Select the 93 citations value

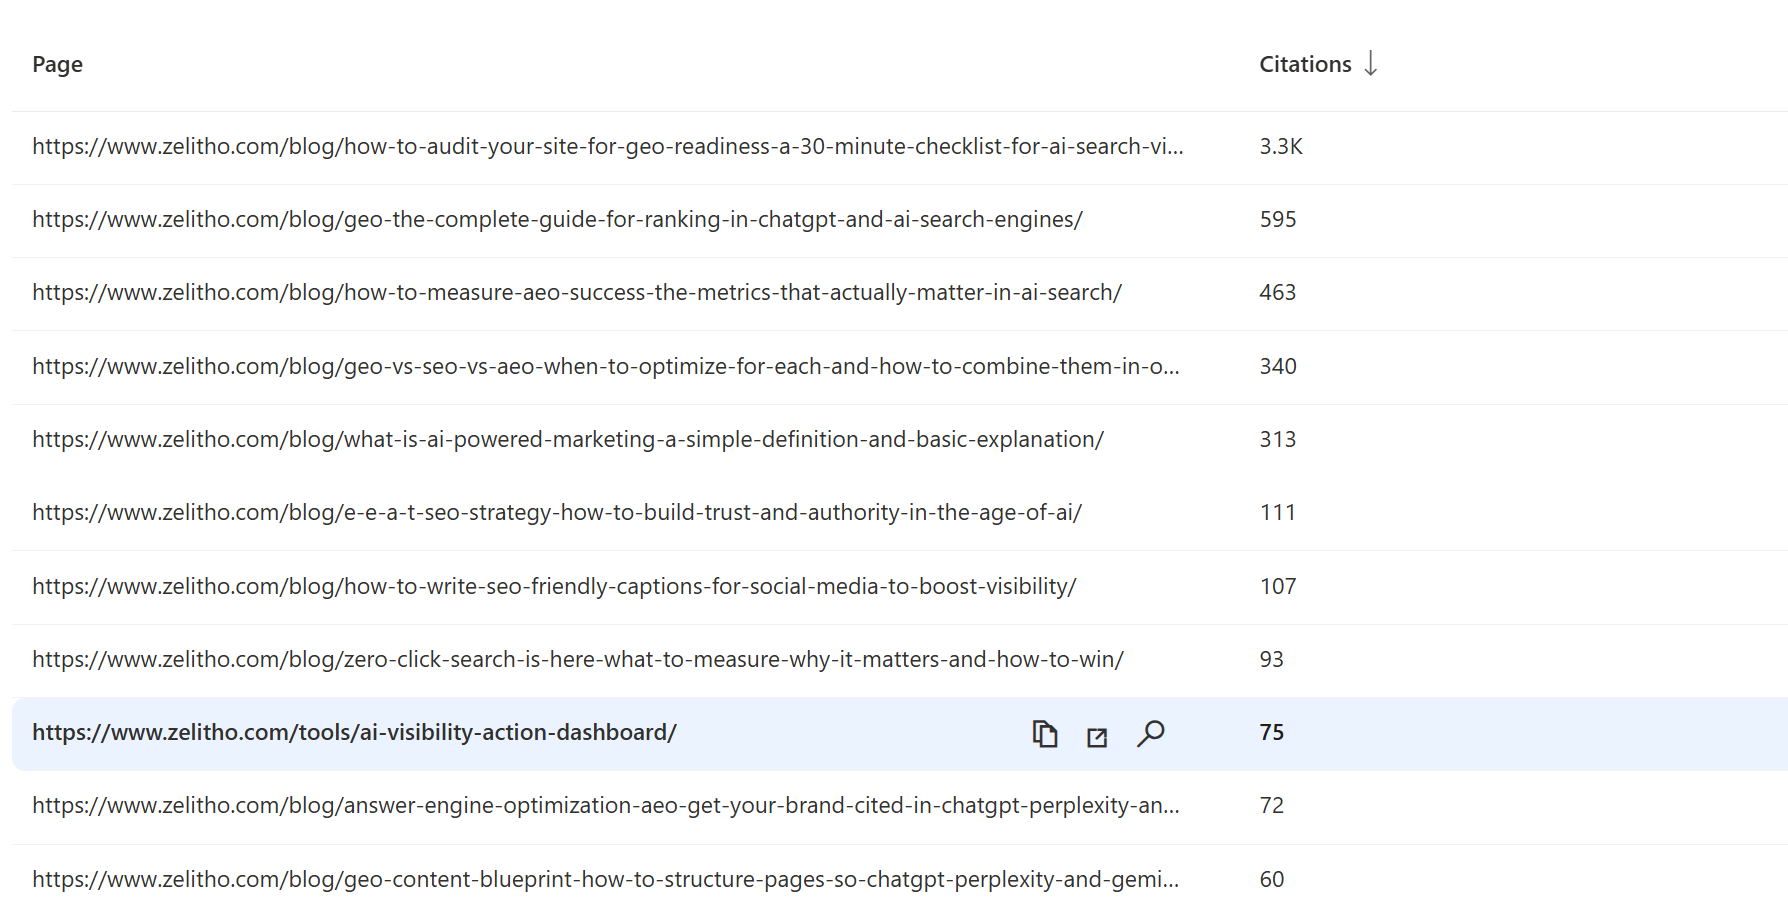click(1272, 659)
